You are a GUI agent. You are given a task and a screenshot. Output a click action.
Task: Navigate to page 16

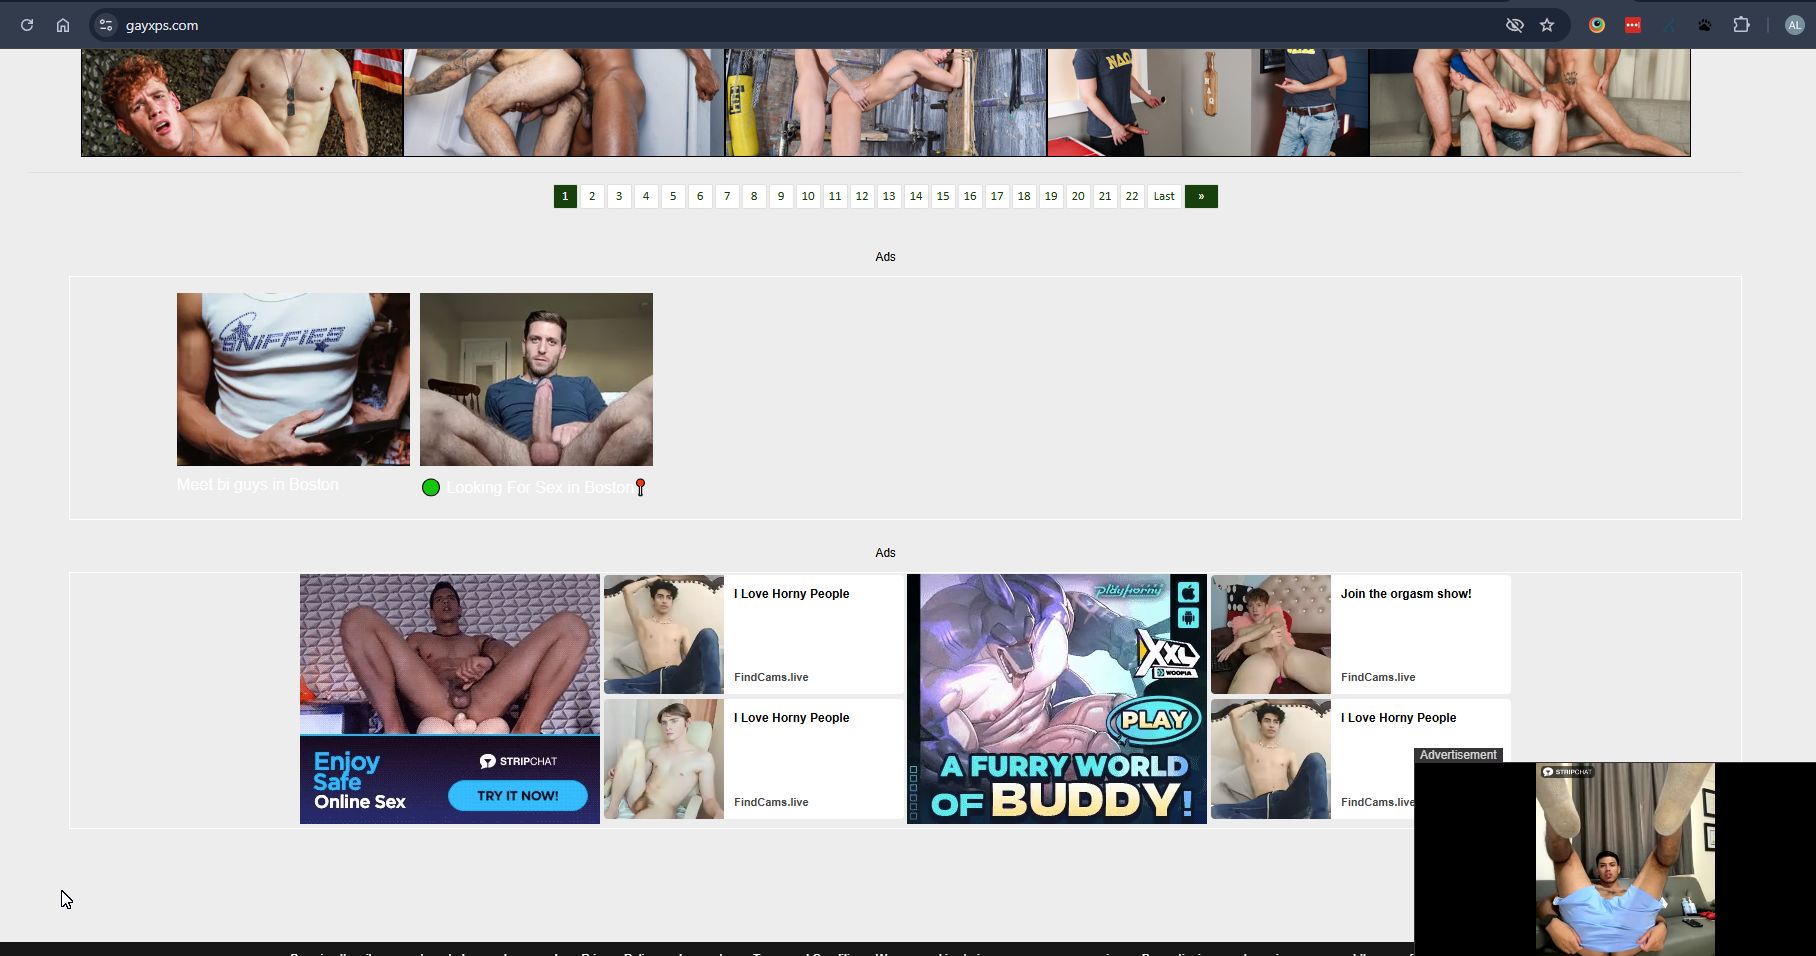click(x=970, y=196)
